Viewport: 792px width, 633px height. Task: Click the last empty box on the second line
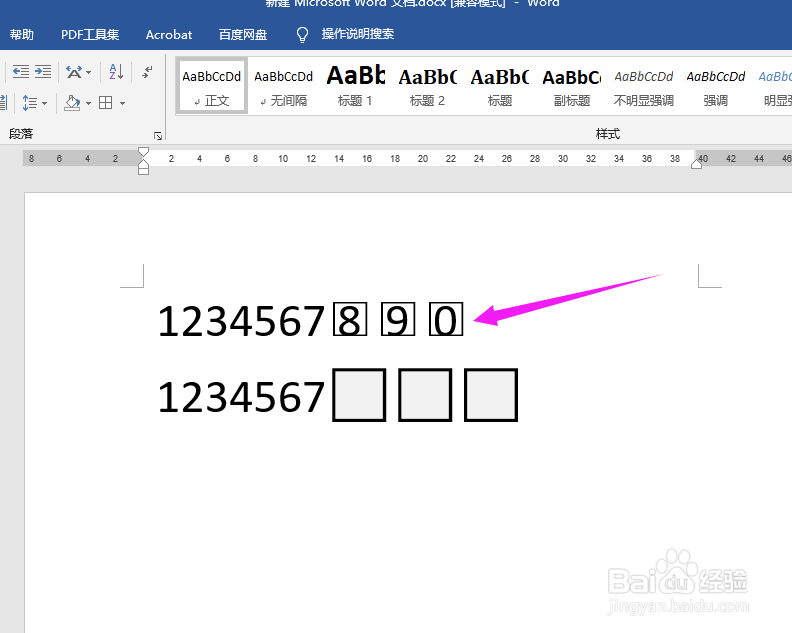(491, 395)
